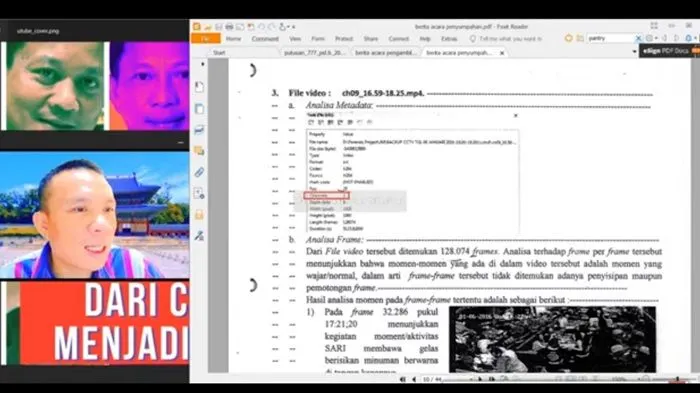Viewport: 700px width, 393px height.
Task: Toggle ribbon display options icon in title bar
Action: (654, 26)
